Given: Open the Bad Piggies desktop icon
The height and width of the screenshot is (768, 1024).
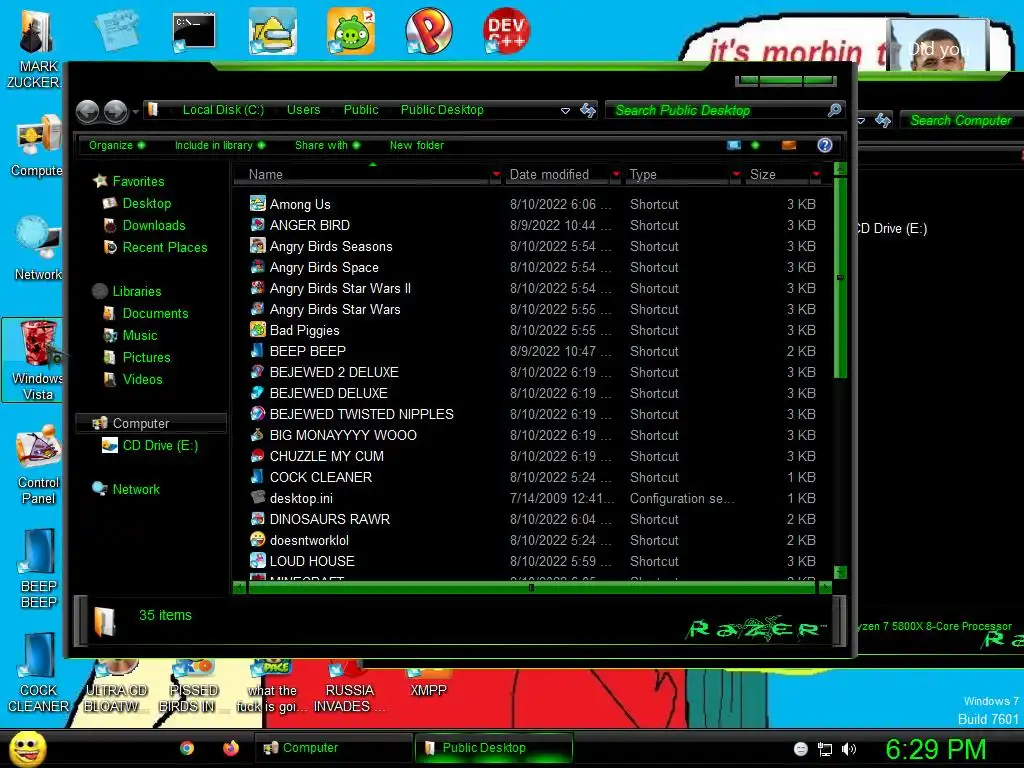Looking at the screenshot, I should point(351,31).
